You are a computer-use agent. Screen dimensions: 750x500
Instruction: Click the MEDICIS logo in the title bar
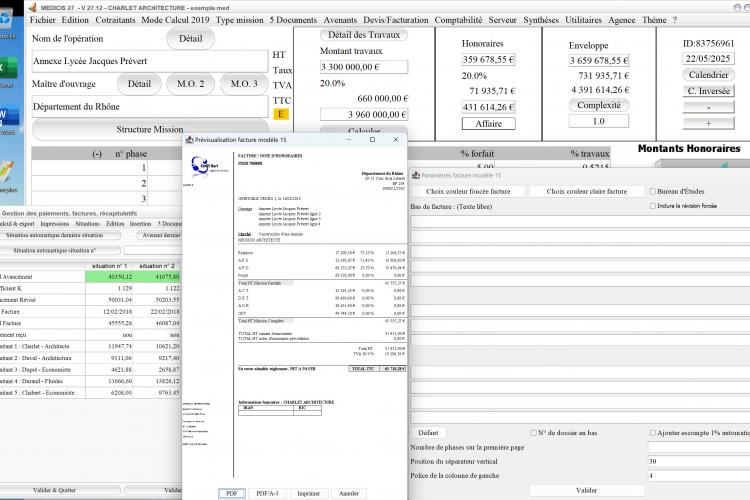point(32,7)
